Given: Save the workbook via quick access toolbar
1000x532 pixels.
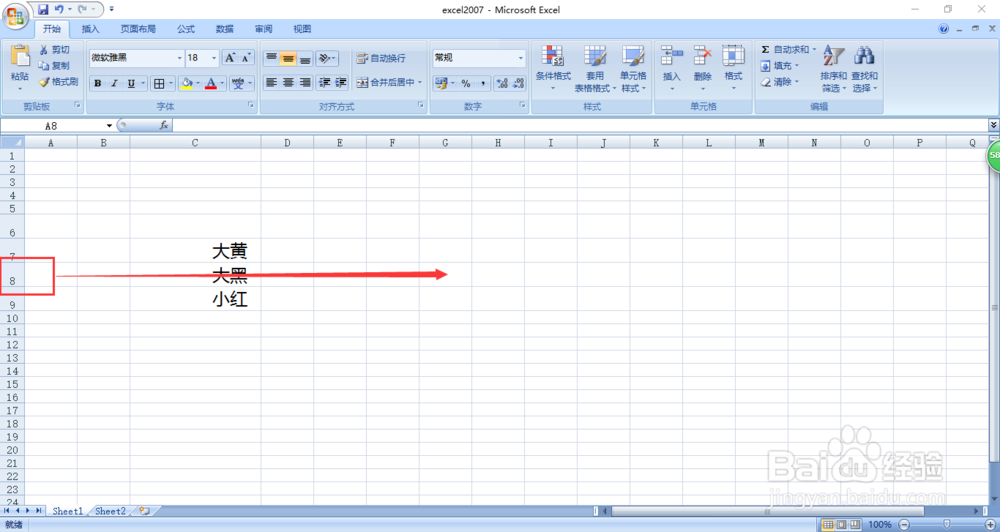Looking at the screenshot, I should (x=43, y=10).
